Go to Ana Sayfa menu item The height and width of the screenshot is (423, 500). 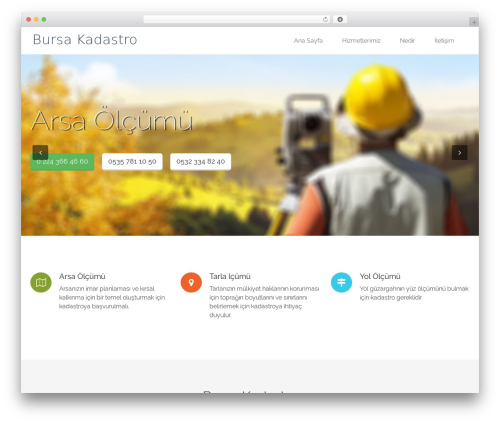[x=308, y=41]
